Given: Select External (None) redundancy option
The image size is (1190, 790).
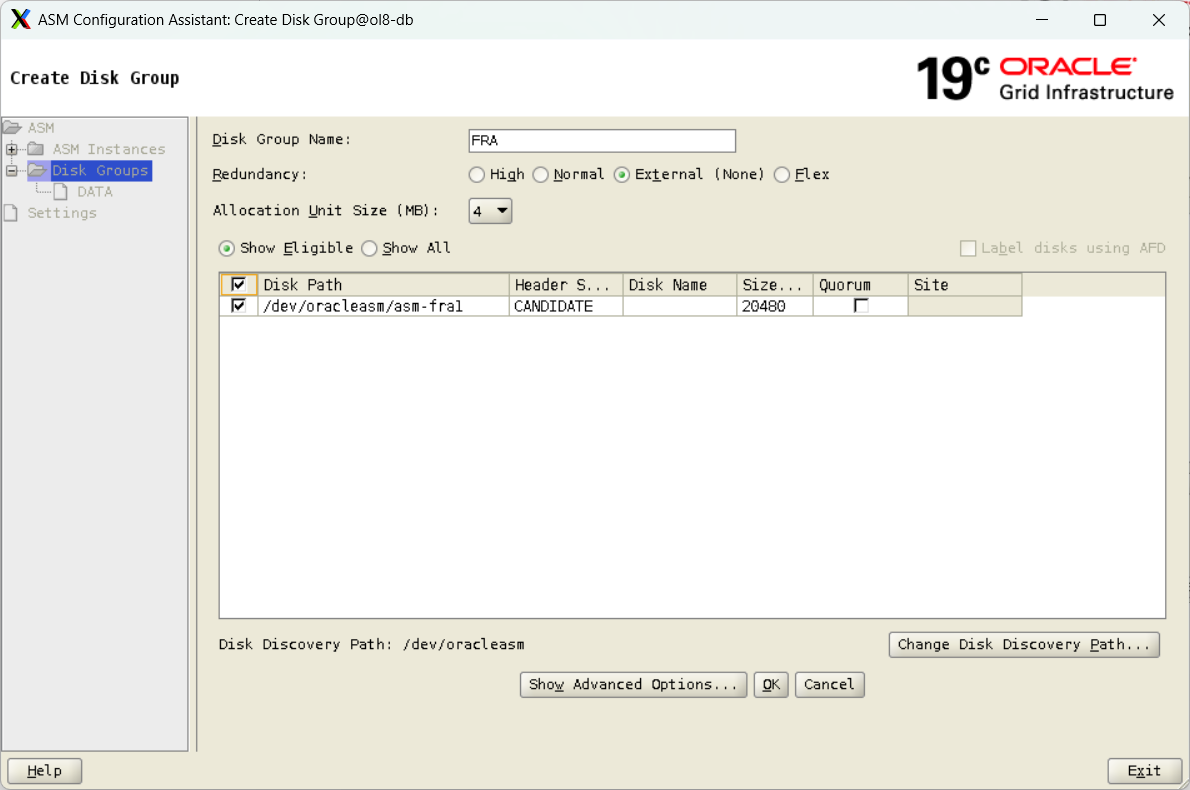Looking at the screenshot, I should pos(622,175).
